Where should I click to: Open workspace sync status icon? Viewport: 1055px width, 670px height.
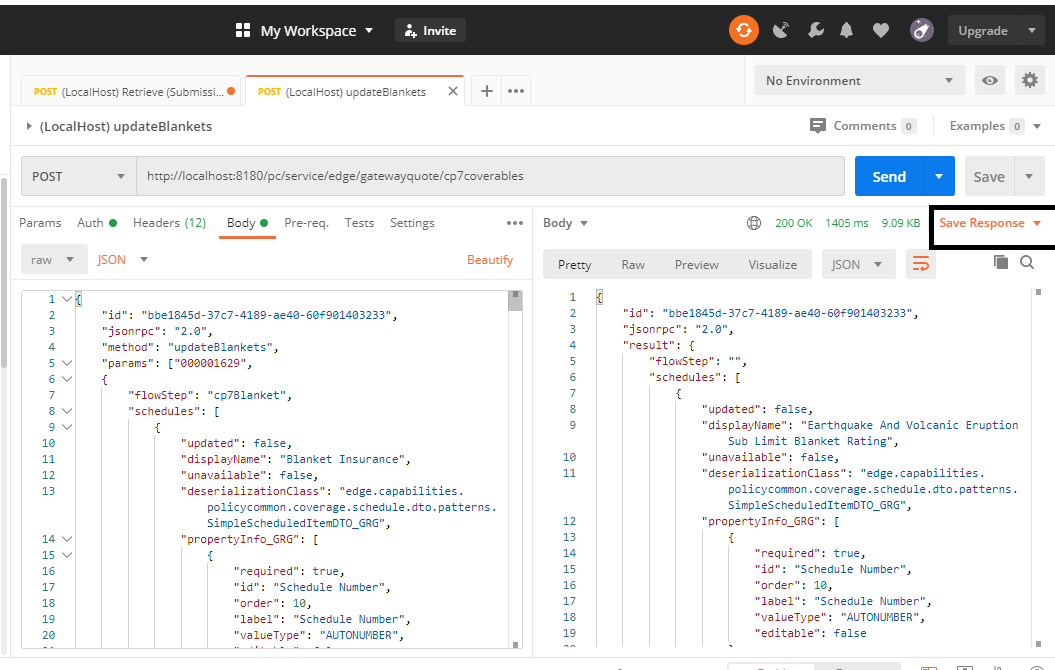point(744,30)
